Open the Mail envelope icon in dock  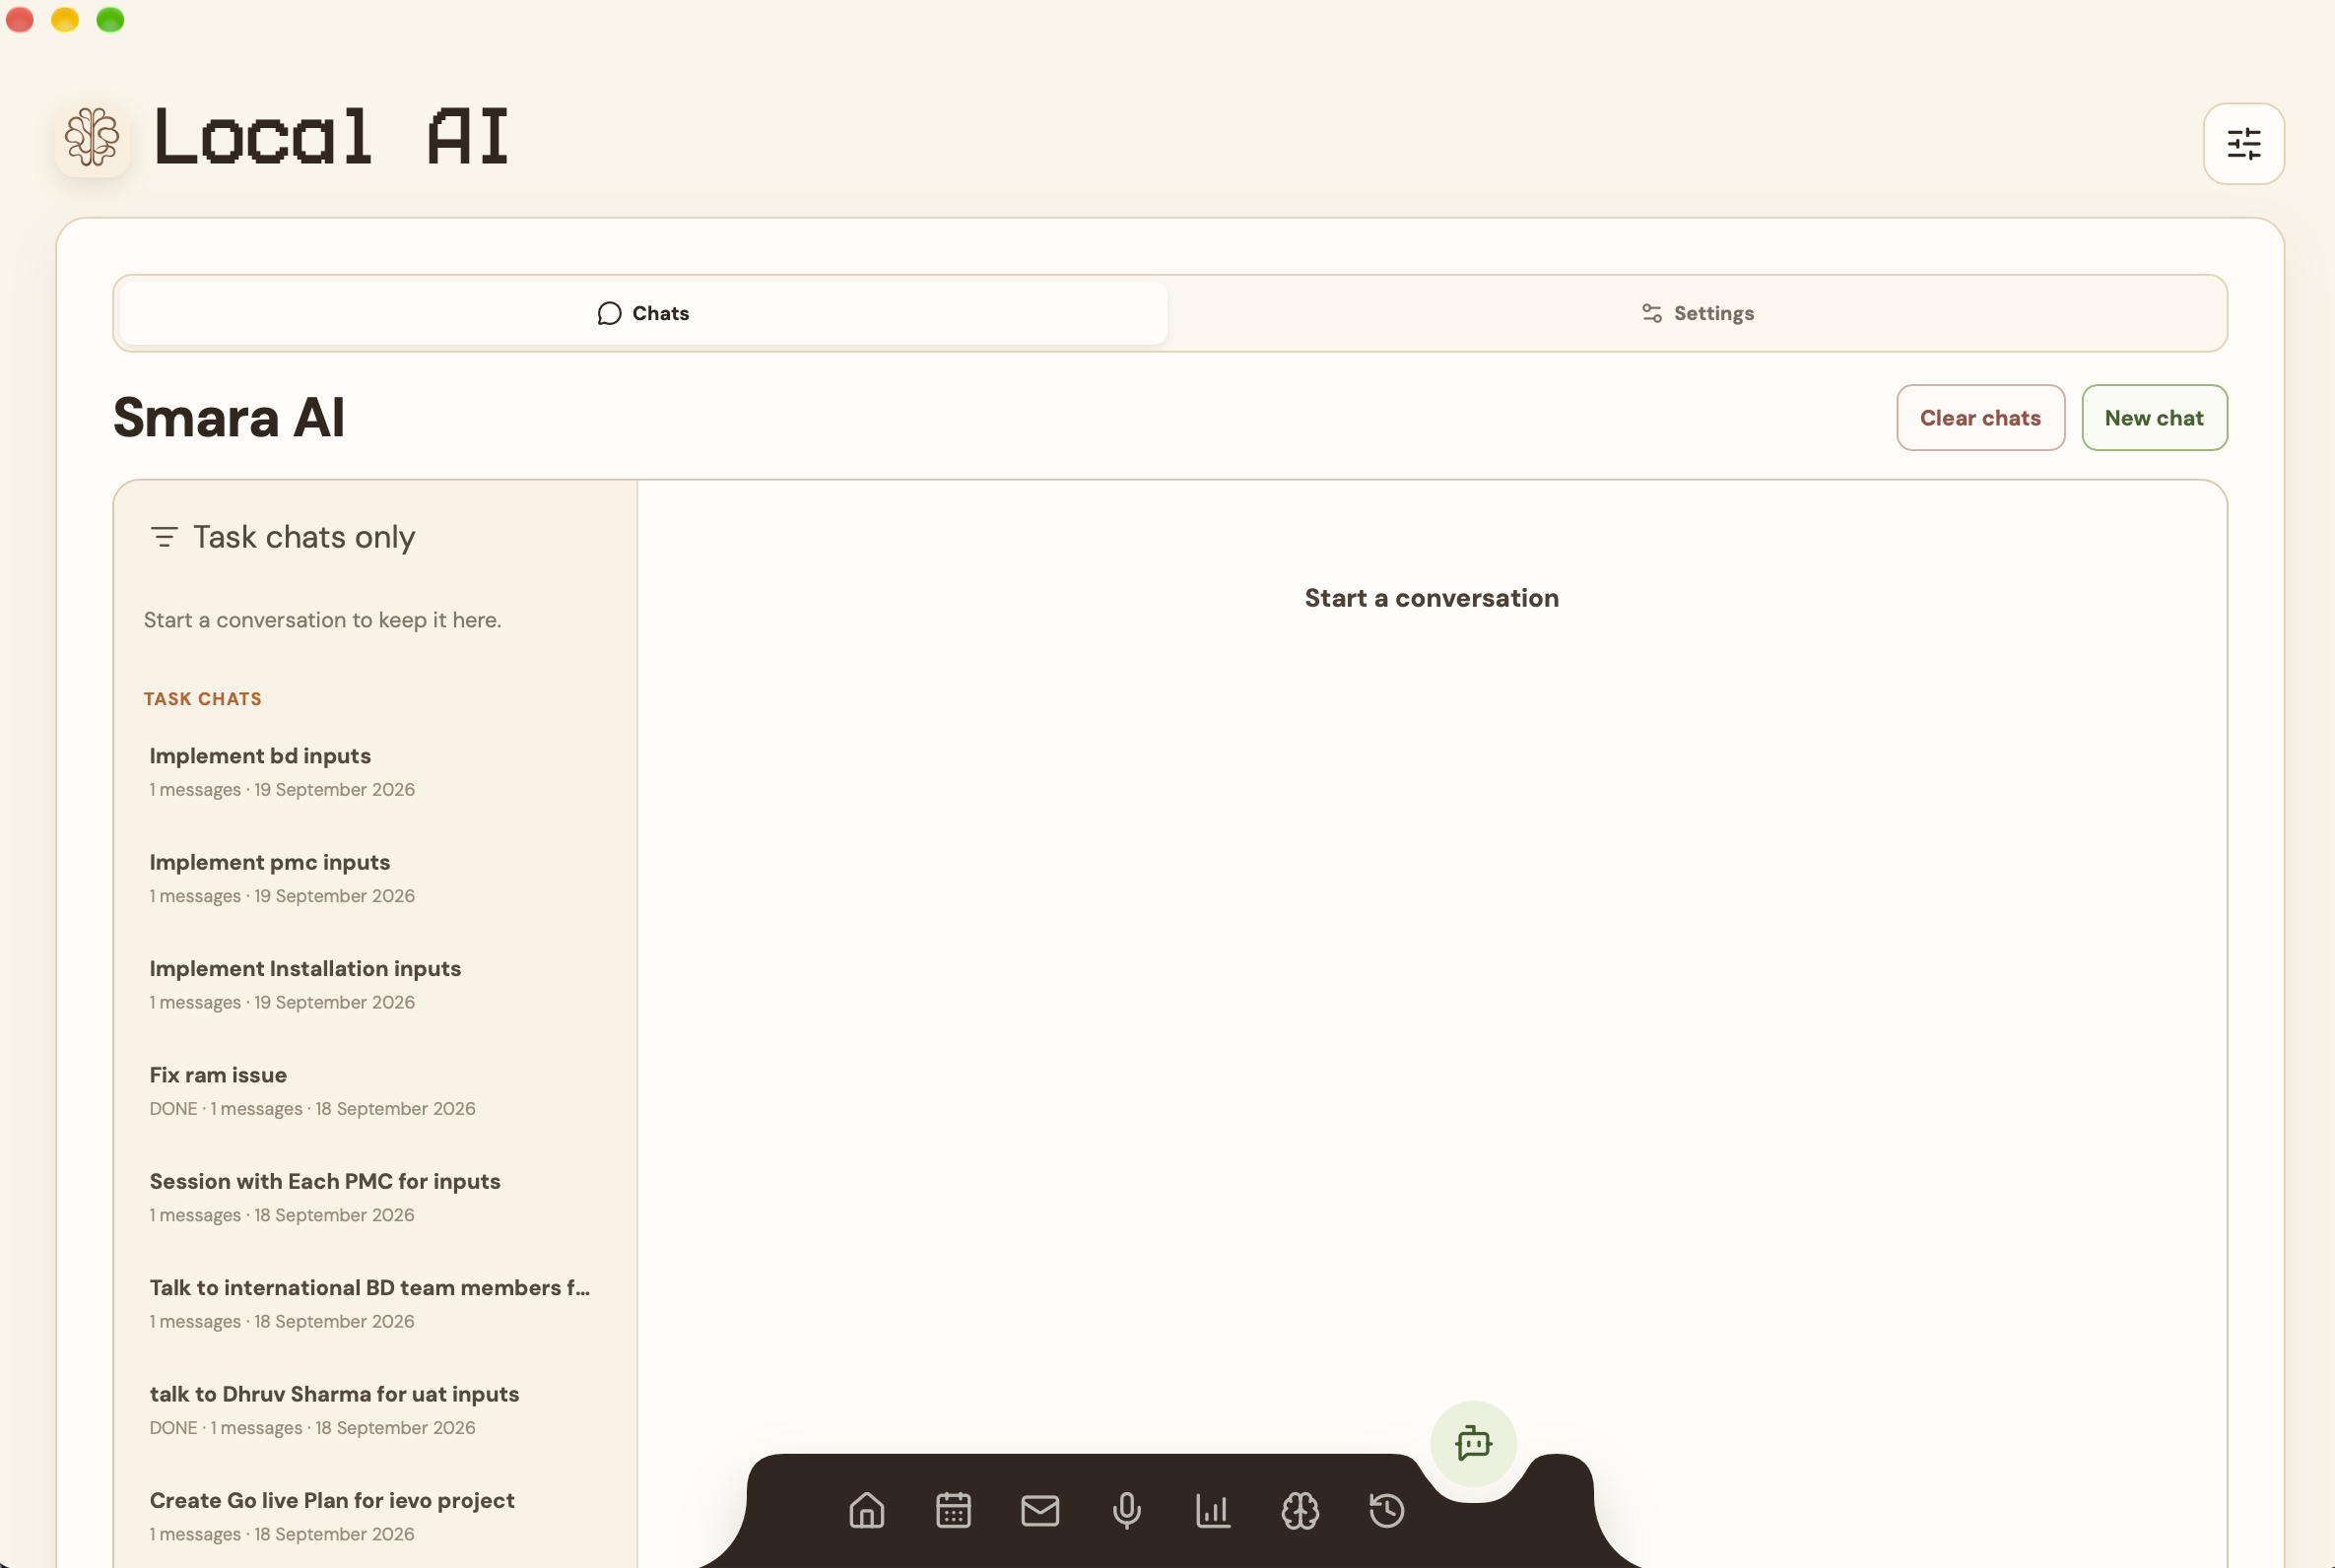click(1040, 1510)
